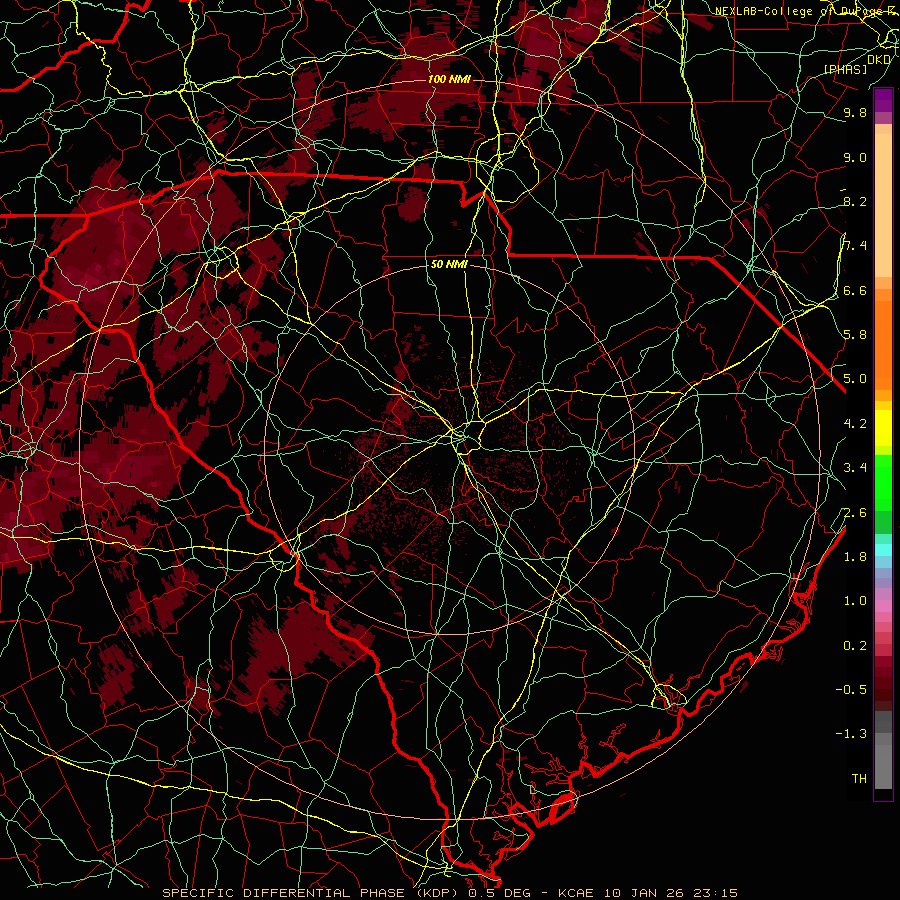
Task: Click the purple swatch at the legend top
Action: coord(883,100)
